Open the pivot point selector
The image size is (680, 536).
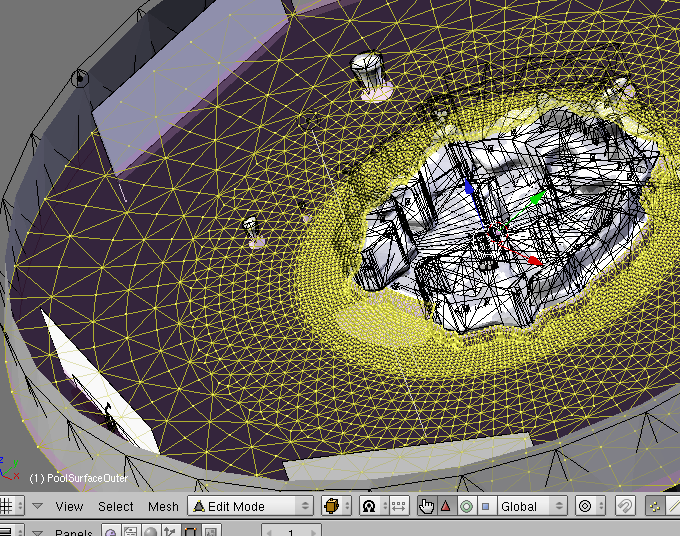(373, 506)
